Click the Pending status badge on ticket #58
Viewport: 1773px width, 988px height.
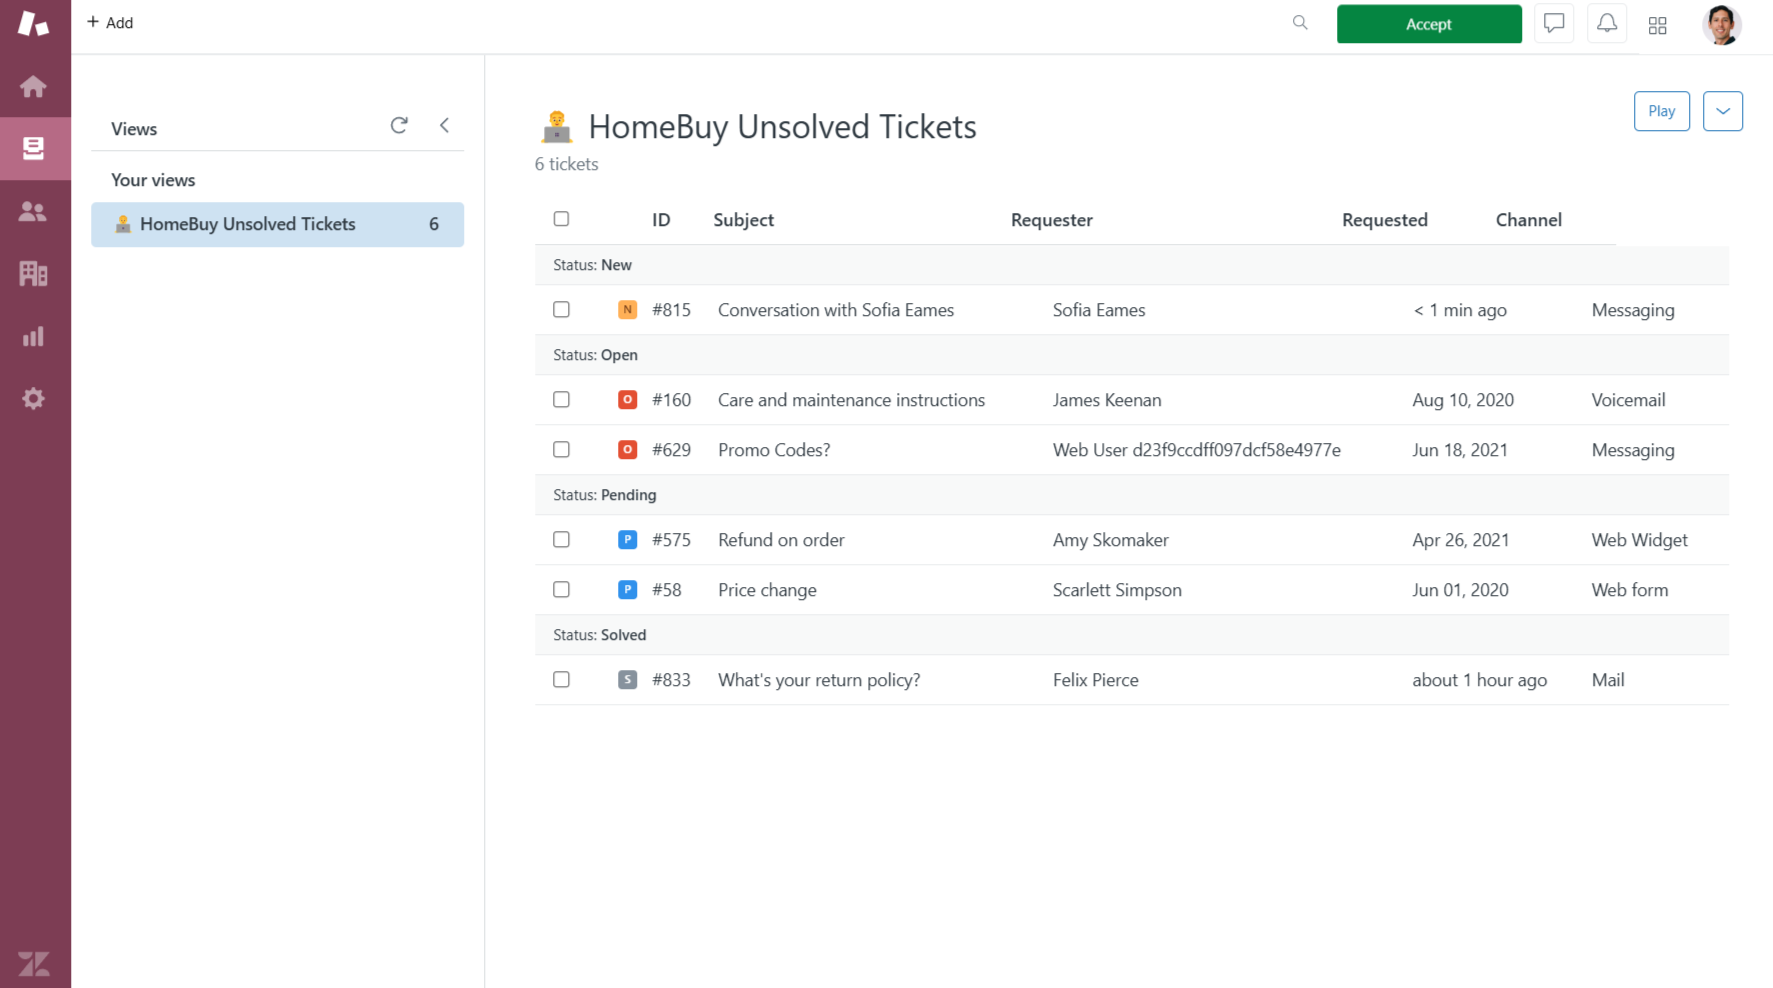tap(627, 590)
